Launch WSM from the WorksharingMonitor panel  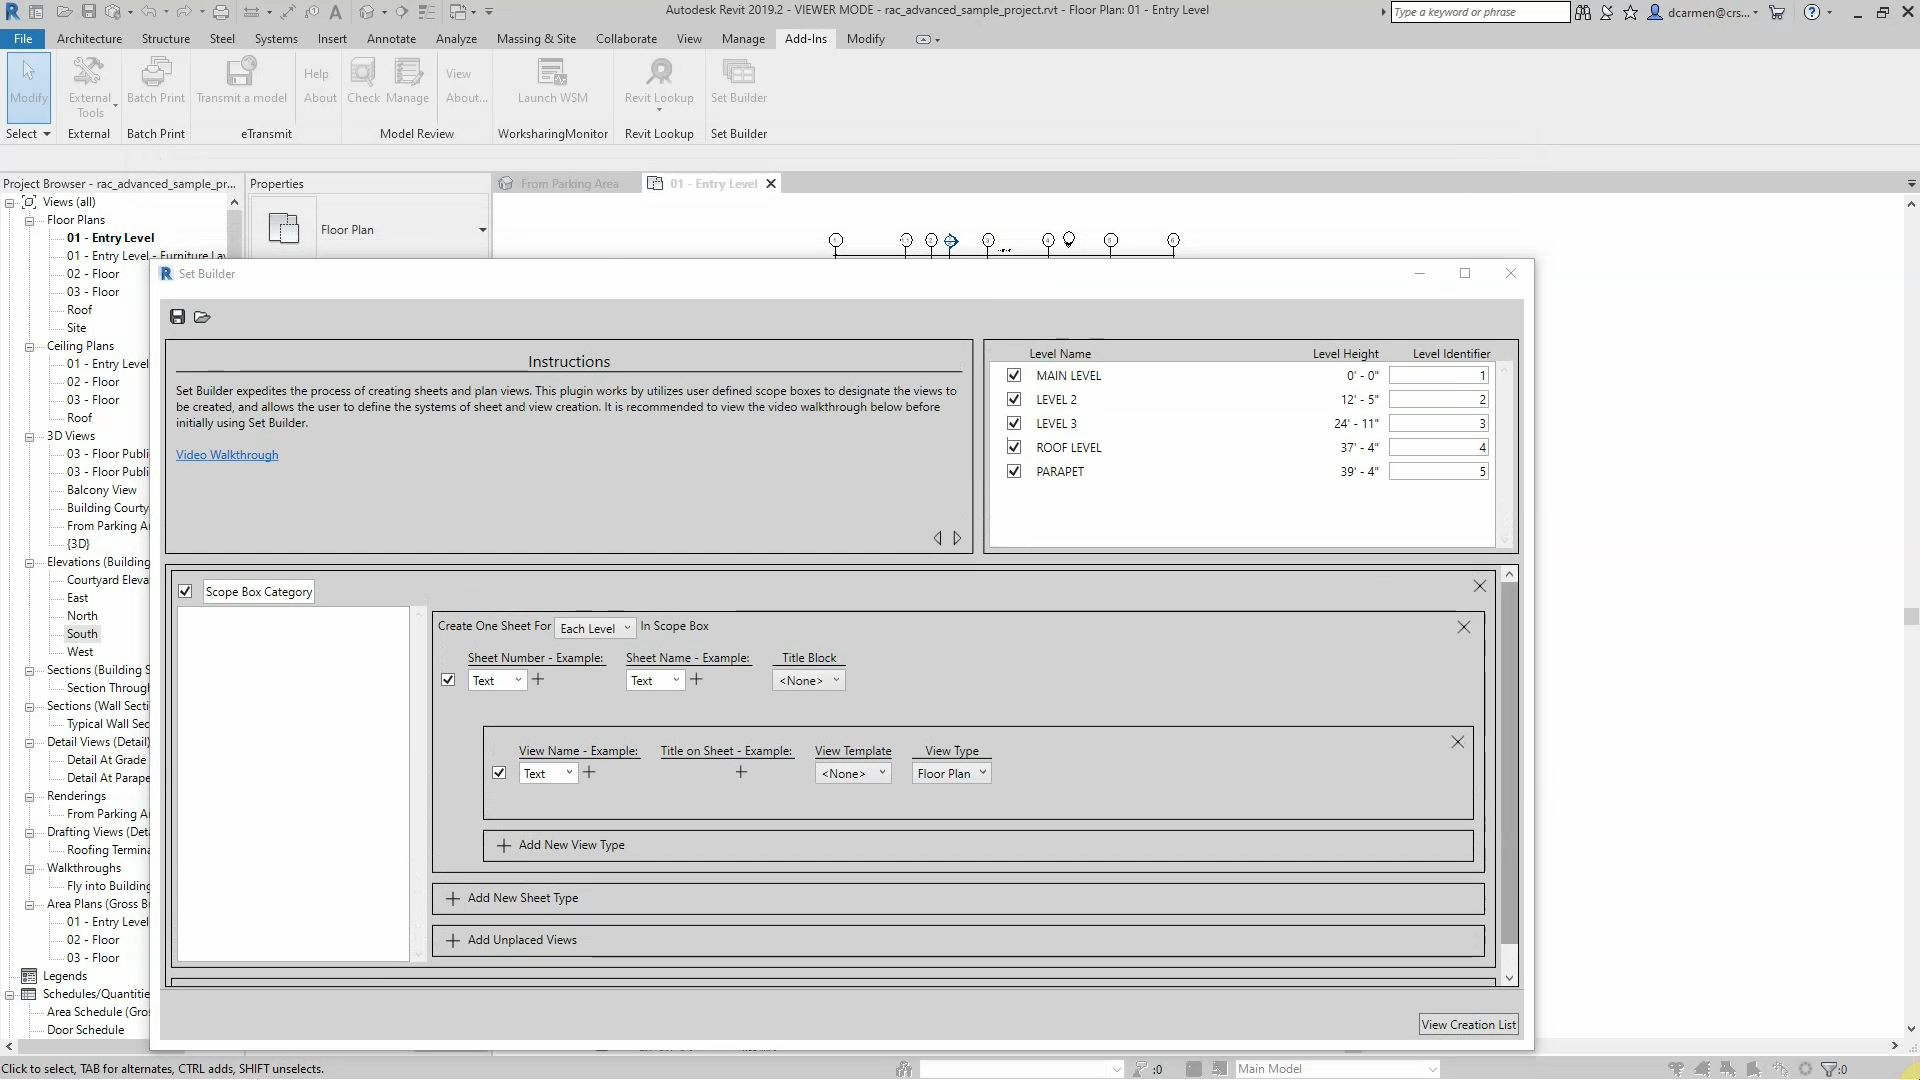(x=552, y=74)
